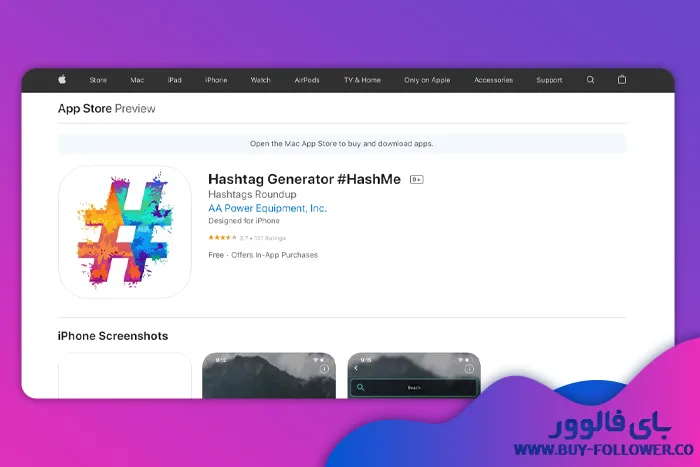
Task: Click the Hashtags Roundup subtitle
Action: (252, 194)
